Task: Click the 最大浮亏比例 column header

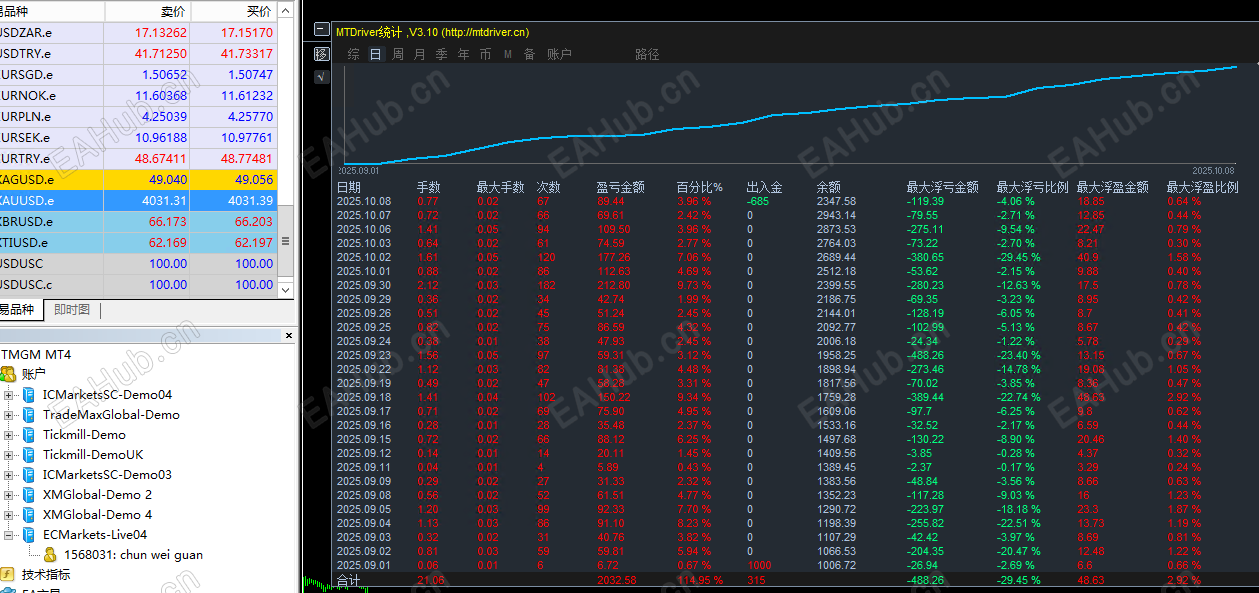Action: (x=1032, y=187)
